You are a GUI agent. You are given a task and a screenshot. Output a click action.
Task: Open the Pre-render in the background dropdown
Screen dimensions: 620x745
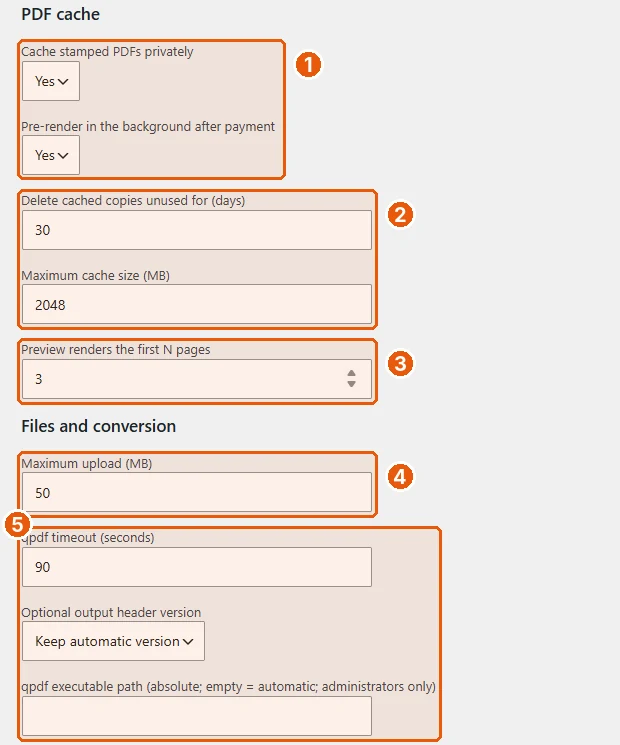click(x=51, y=155)
